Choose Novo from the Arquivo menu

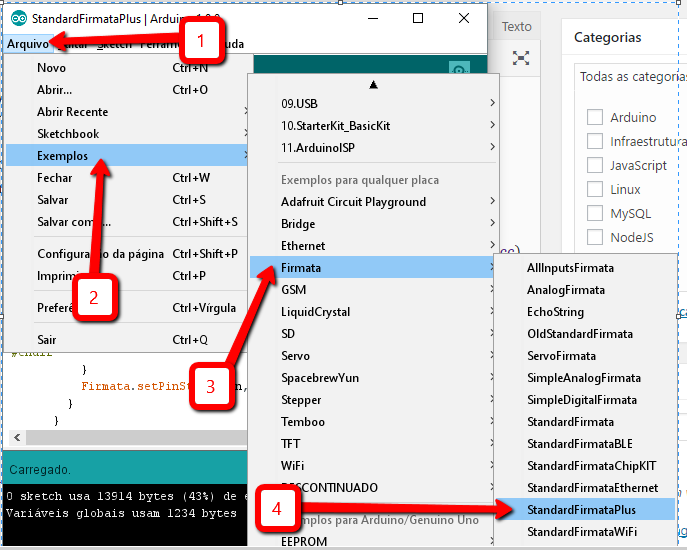click(128, 67)
